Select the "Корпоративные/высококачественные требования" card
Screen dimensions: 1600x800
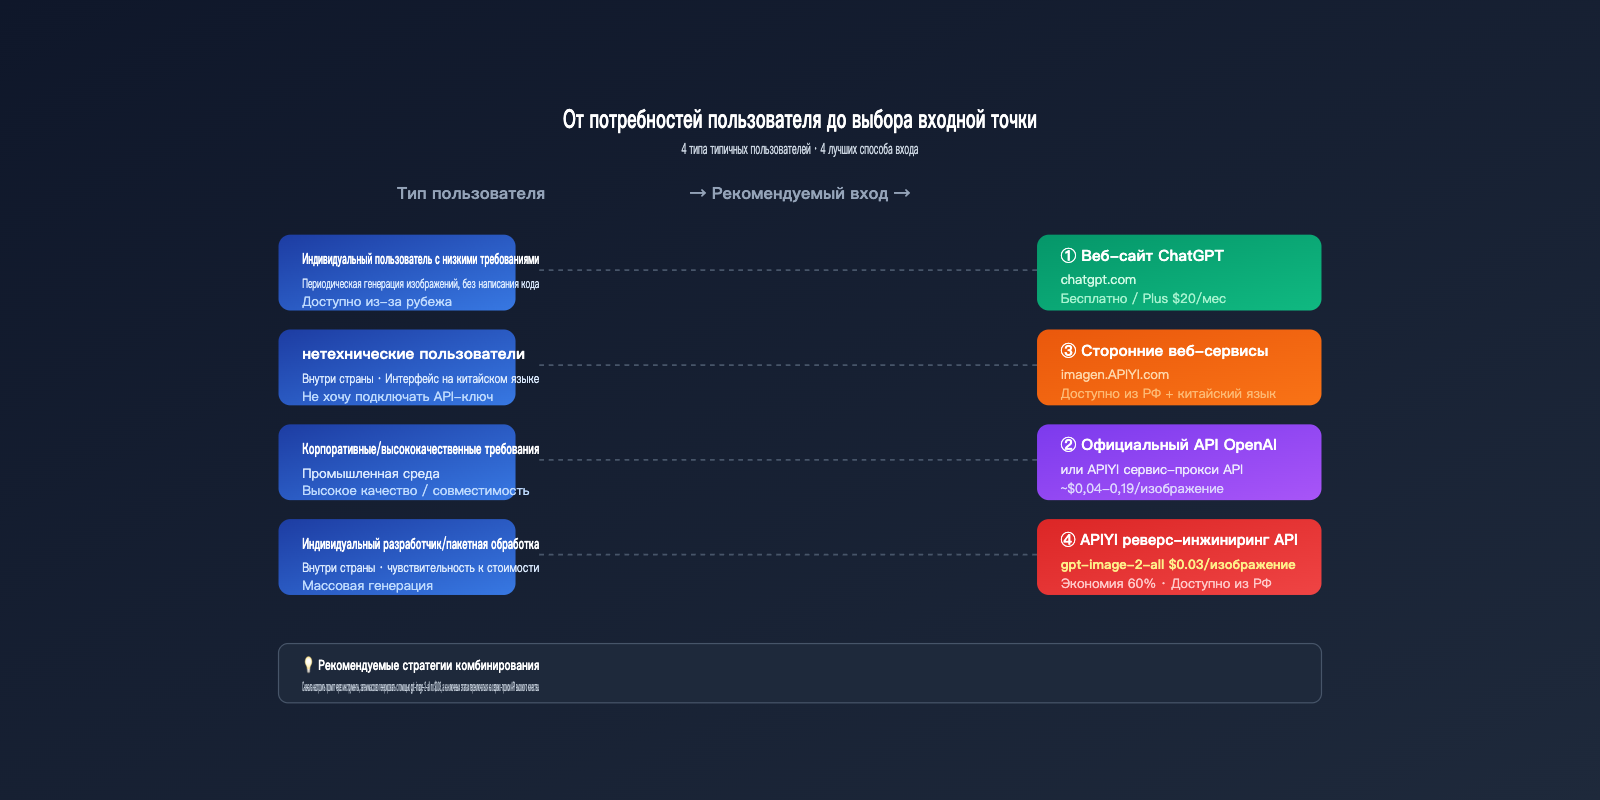(397, 462)
